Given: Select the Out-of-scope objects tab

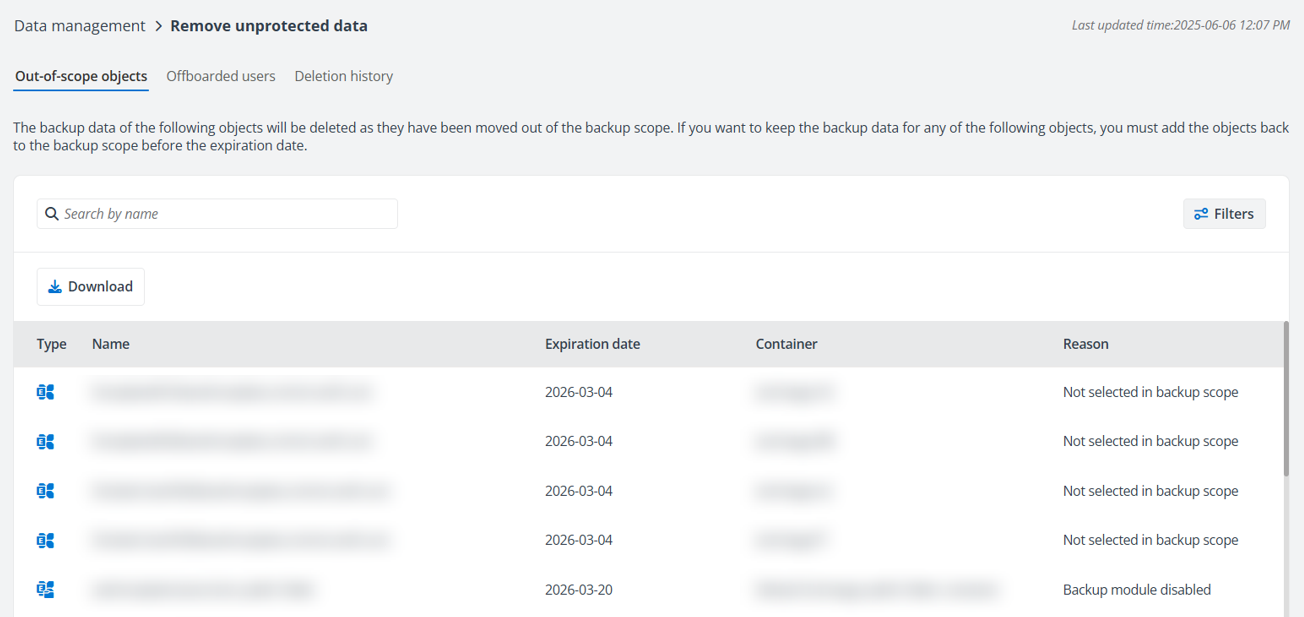Looking at the screenshot, I should (x=81, y=76).
